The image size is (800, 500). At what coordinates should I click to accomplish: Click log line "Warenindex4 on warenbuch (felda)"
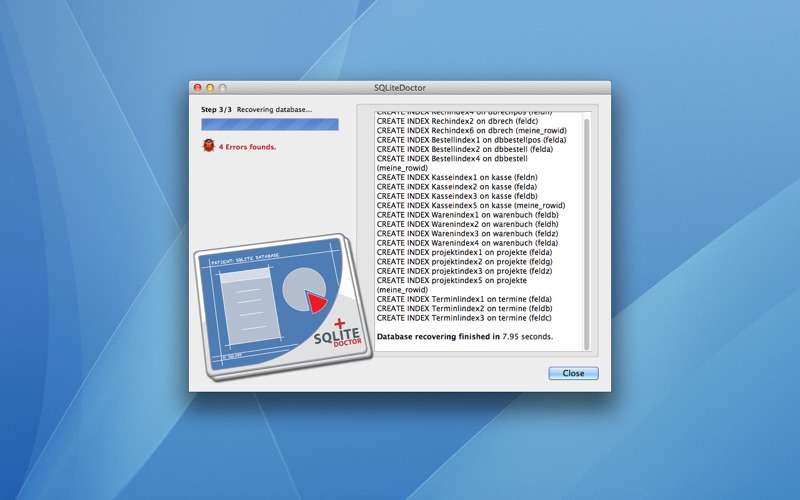[x=467, y=243]
